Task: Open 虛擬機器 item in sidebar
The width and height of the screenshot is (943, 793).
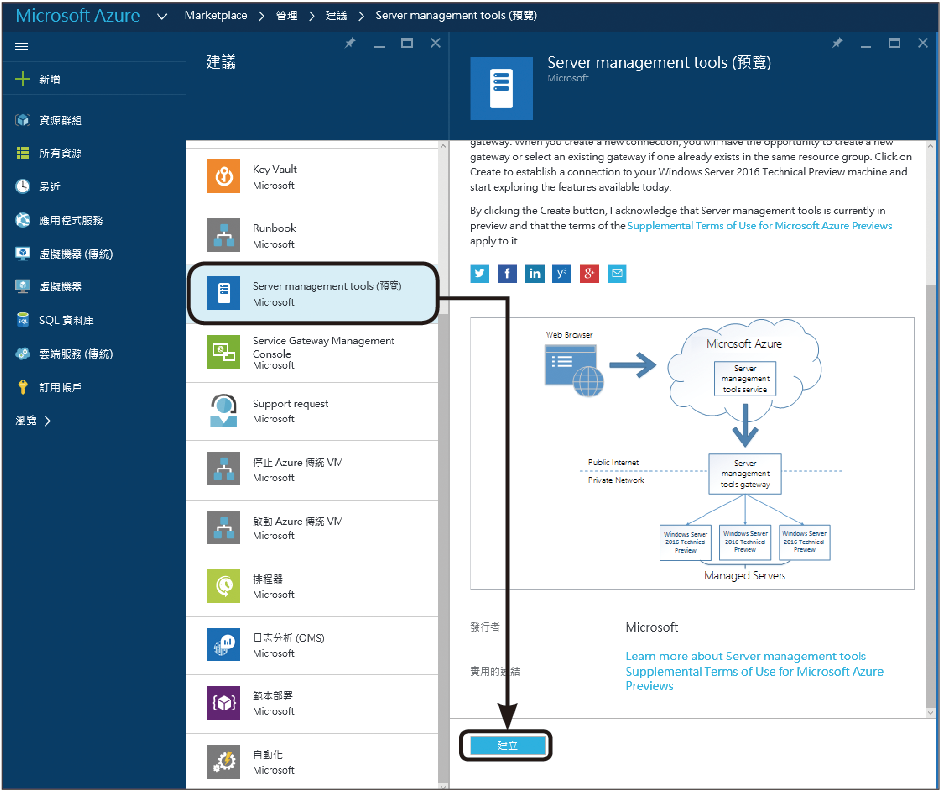Action: pos(60,287)
